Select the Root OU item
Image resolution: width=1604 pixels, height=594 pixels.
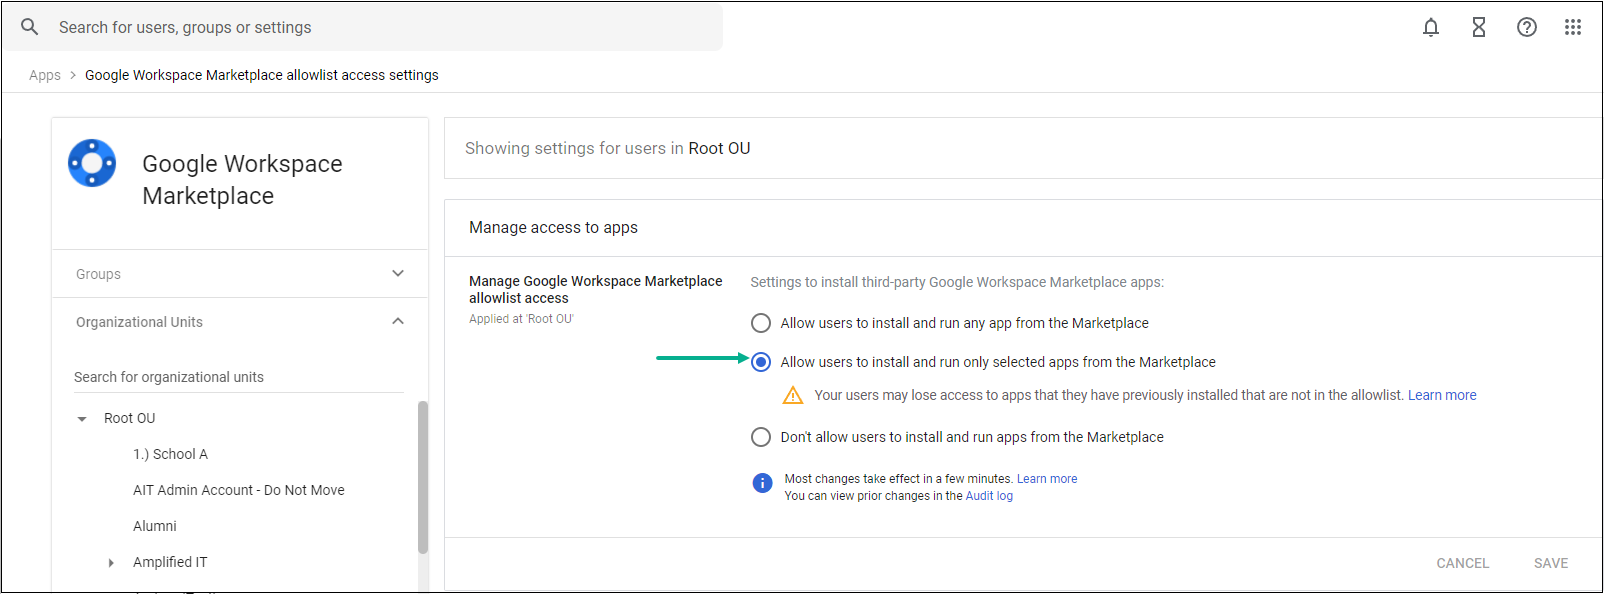pos(130,418)
